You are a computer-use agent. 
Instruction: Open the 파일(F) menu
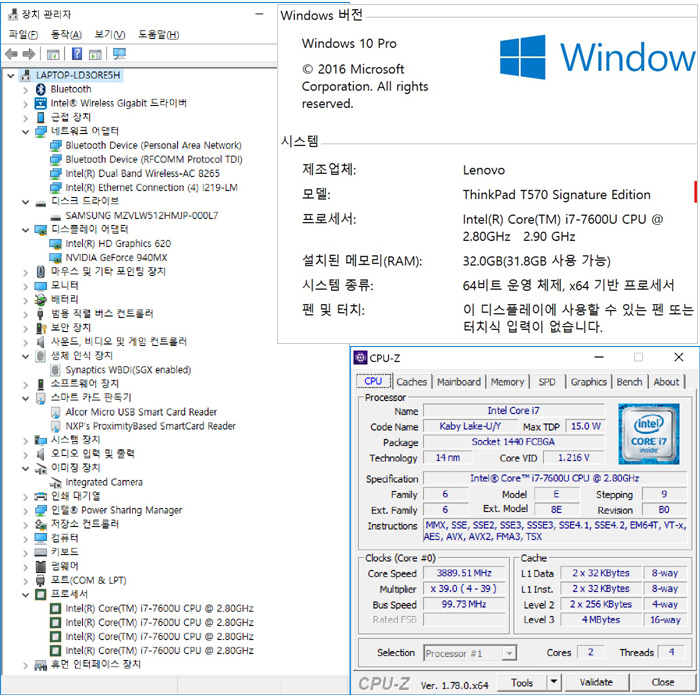point(23,34)
